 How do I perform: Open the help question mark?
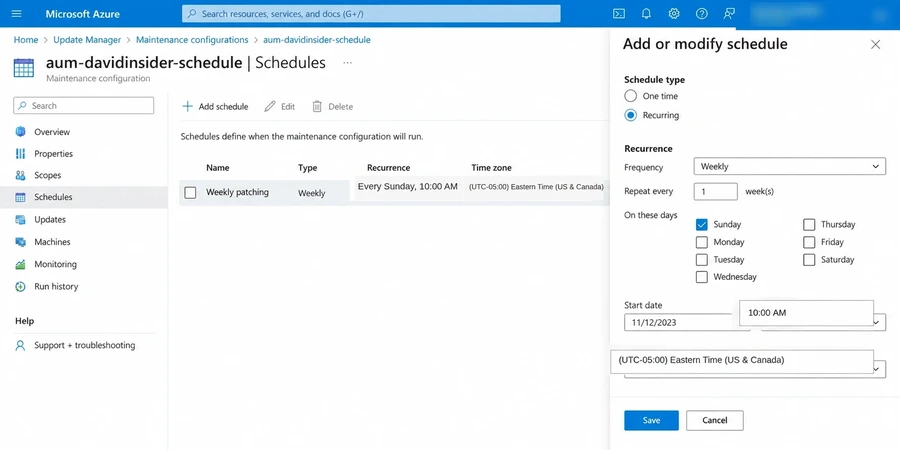(701, 14)
